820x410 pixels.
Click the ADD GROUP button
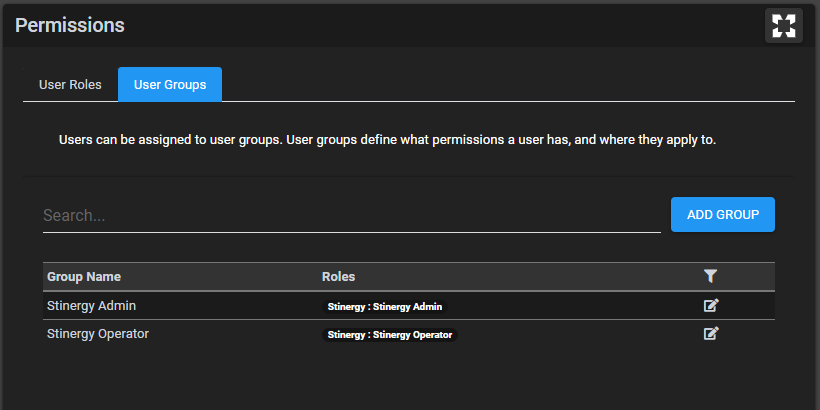click(x=723, y=214)
